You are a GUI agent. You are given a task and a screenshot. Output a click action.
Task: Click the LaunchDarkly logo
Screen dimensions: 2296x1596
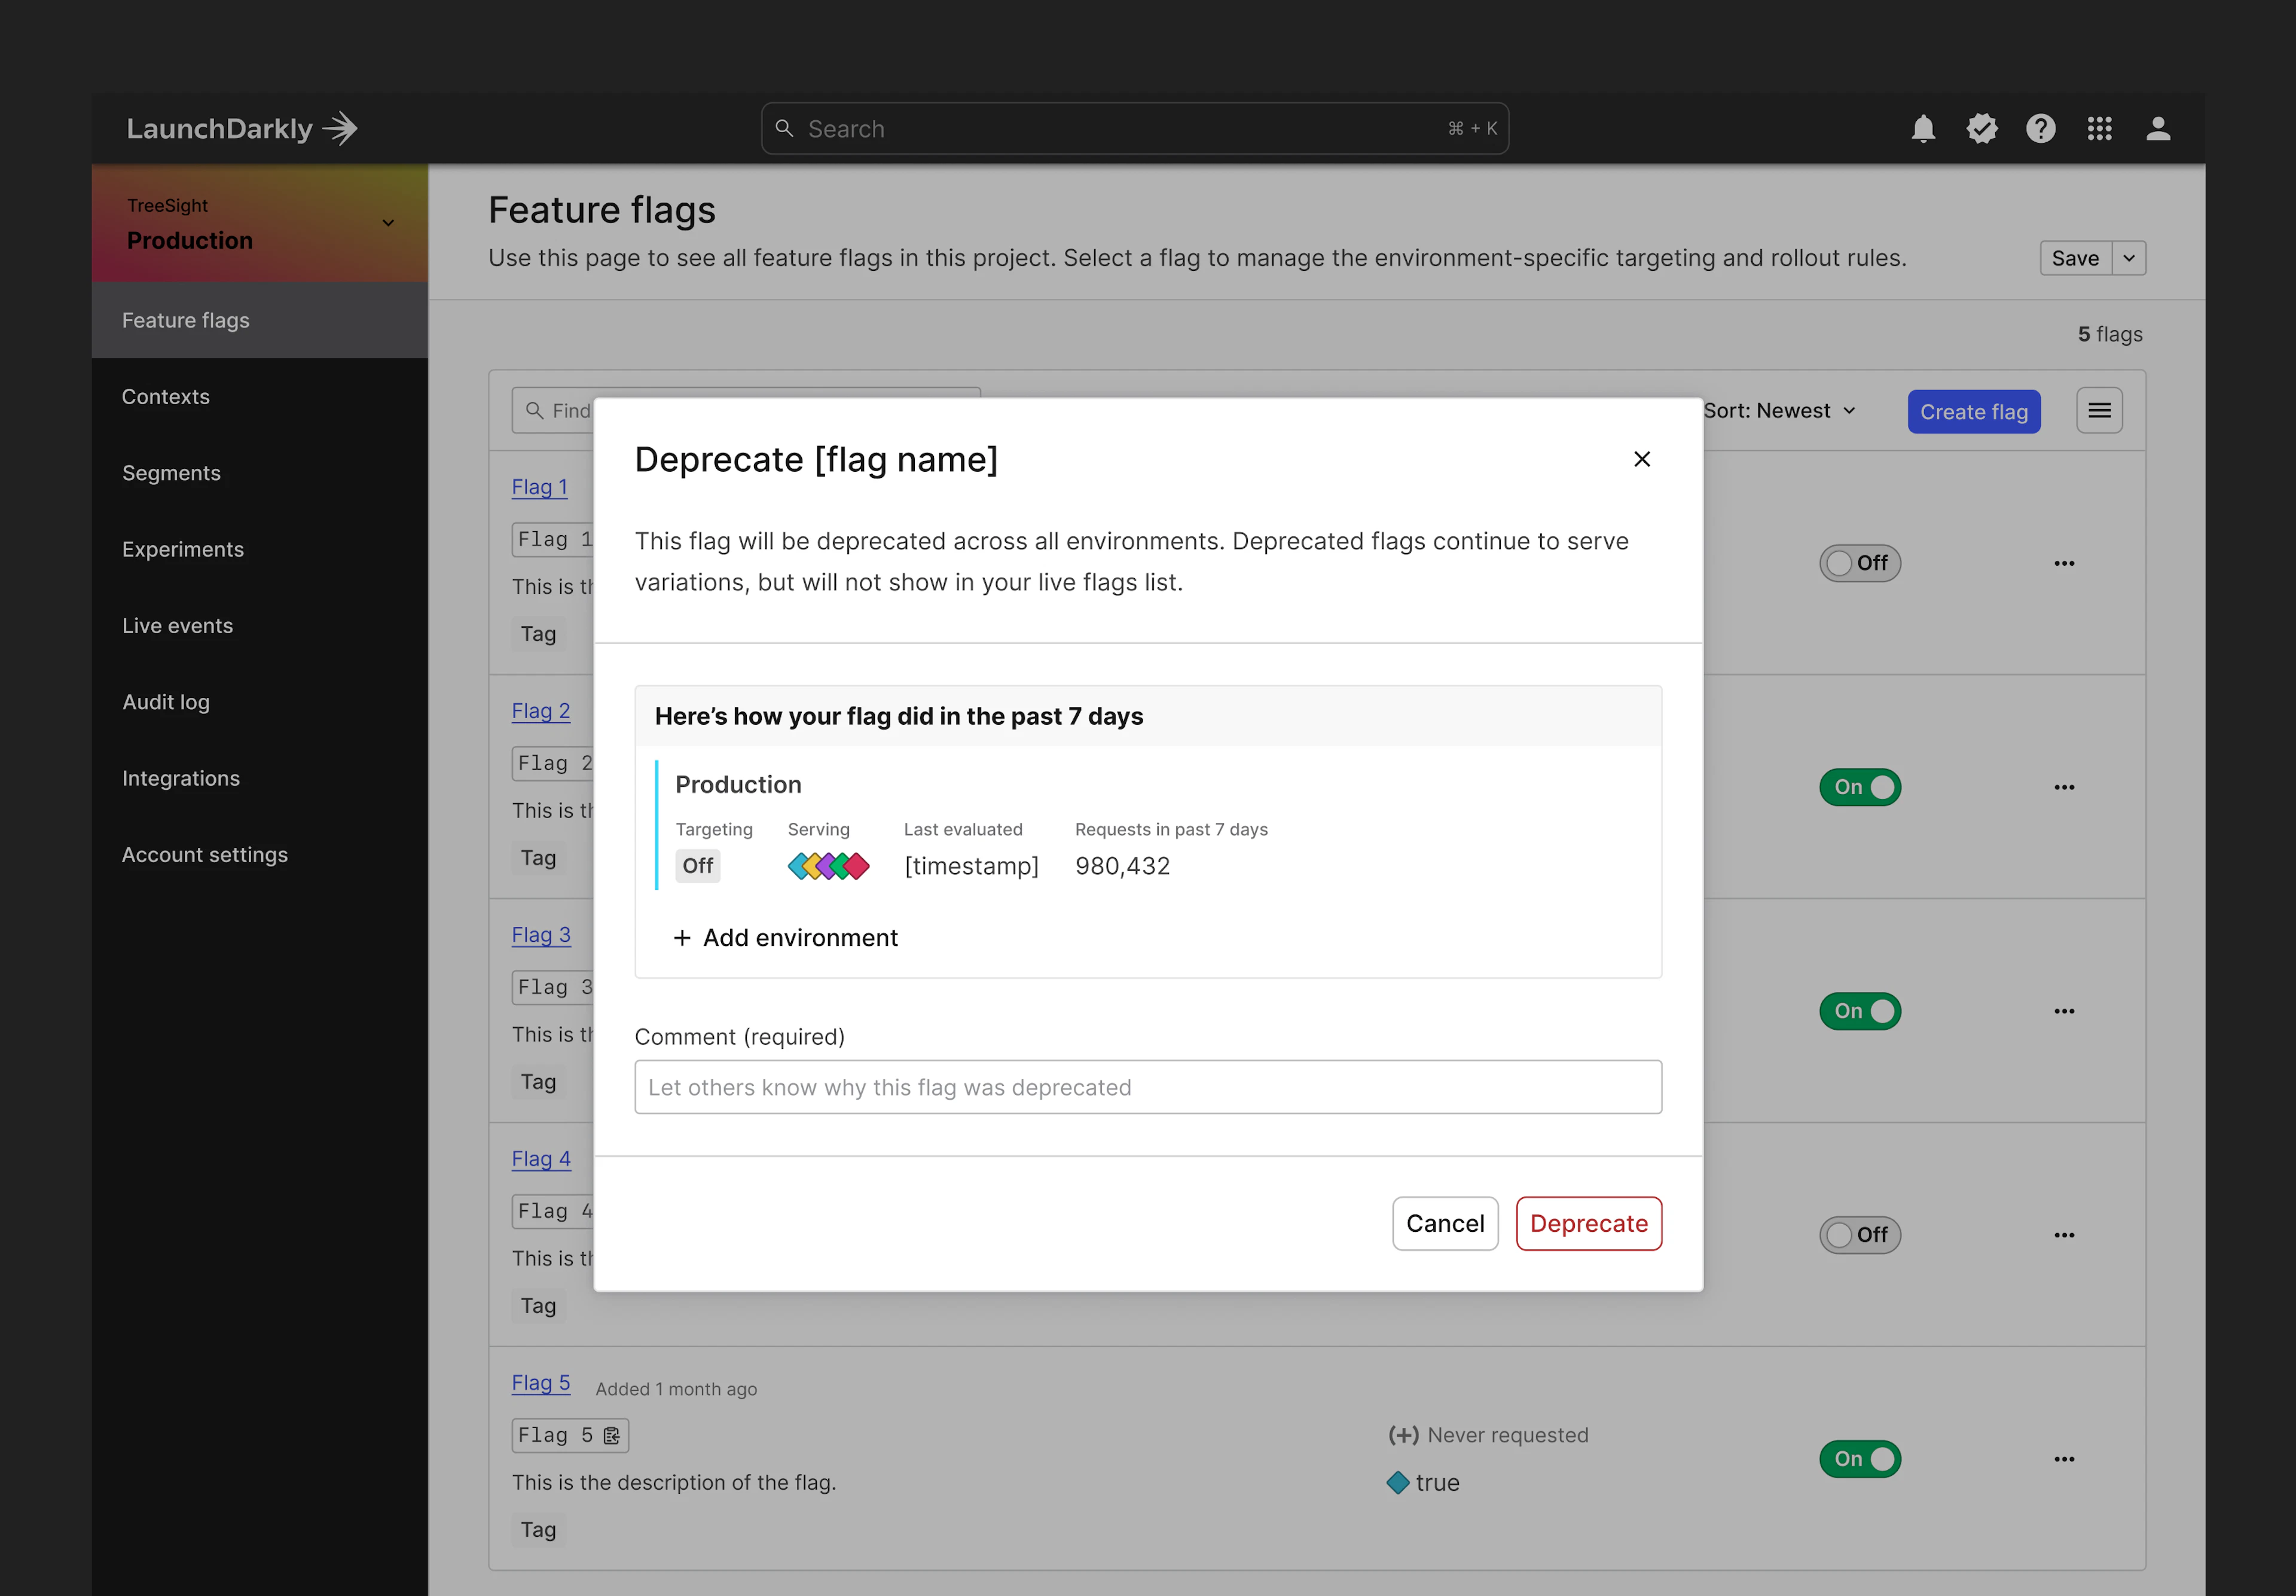point(240,128)
